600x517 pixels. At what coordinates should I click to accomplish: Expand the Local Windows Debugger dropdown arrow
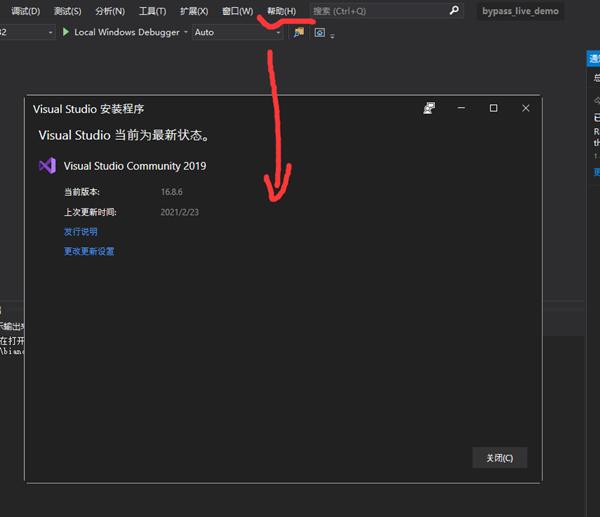[186, 32]
